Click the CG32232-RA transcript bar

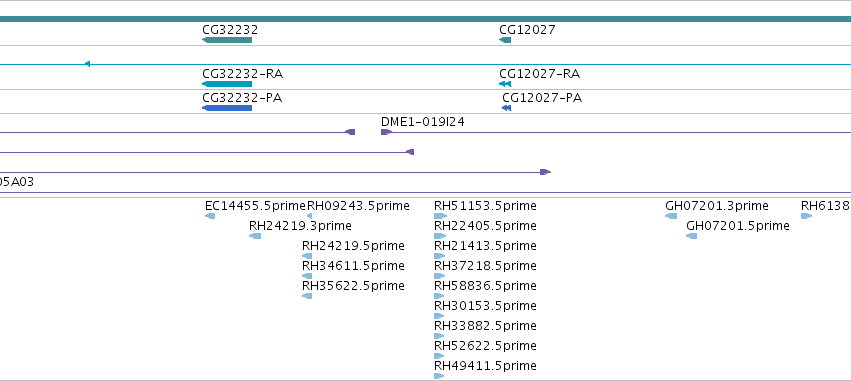[227, 84]
